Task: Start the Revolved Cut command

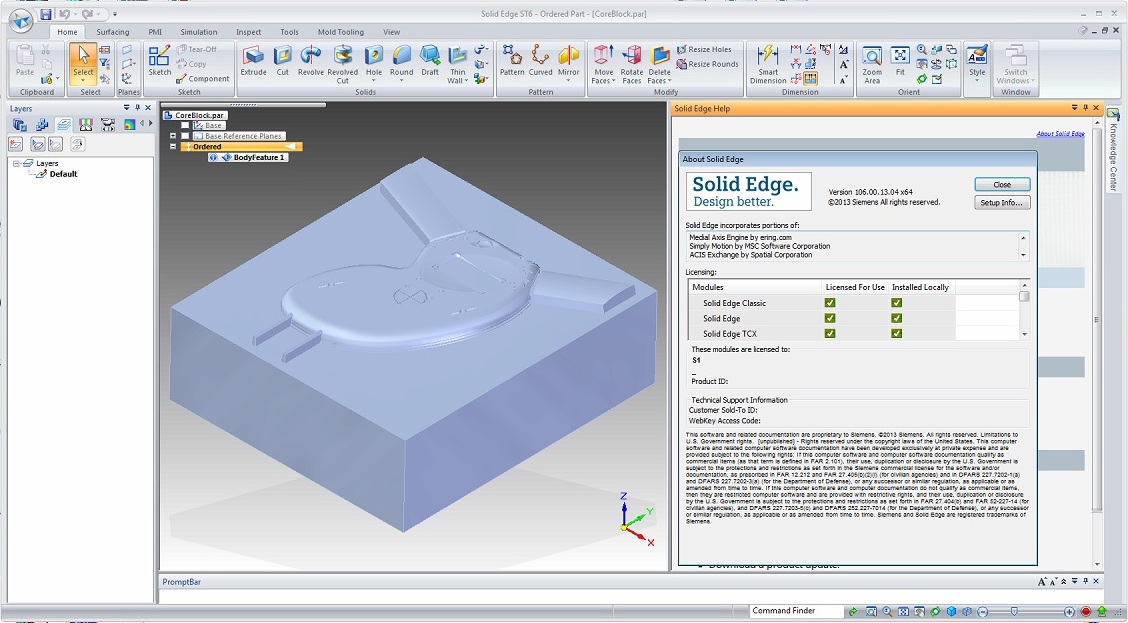Action: tap(342, 65)
